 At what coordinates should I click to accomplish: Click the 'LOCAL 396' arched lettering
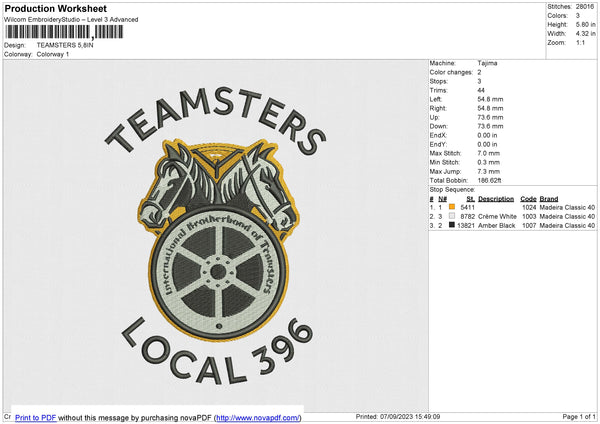[217, 352]
